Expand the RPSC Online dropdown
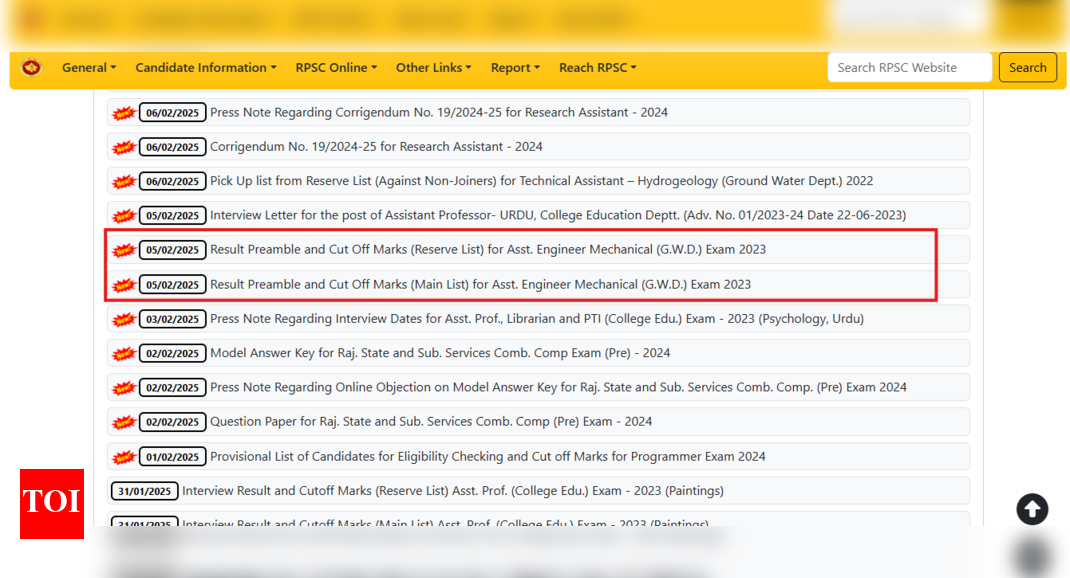The width and height of the screenshot is (1070, 578). click(x=336, y=68)
